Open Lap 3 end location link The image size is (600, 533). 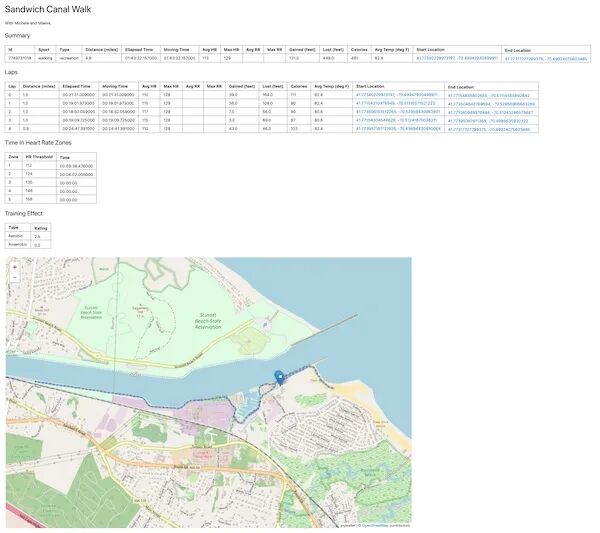488,121
